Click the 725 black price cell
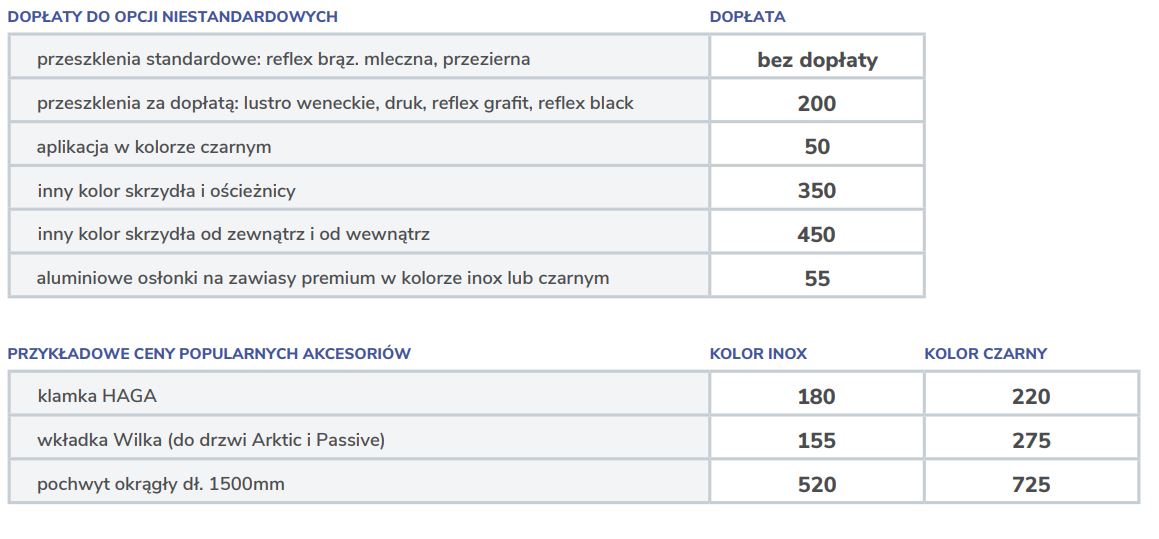The image size is (1159, 539). [x=1031, y=485]
